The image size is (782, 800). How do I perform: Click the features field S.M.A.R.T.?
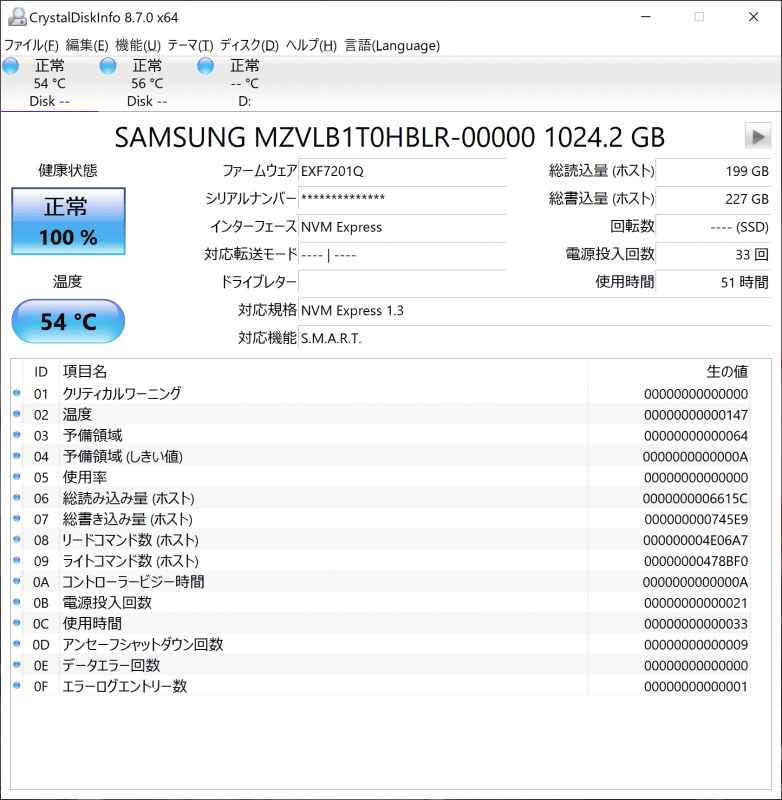535,338
